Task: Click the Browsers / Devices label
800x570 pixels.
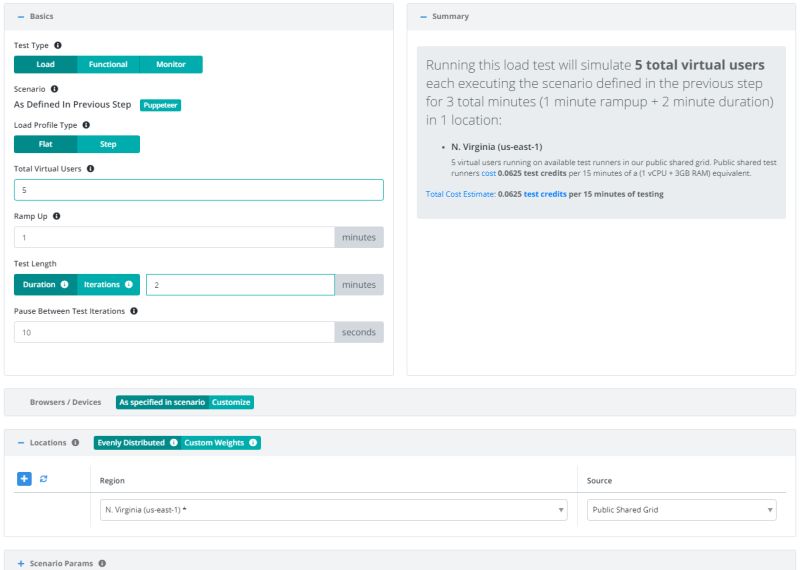Action: (x=65, y=402)
